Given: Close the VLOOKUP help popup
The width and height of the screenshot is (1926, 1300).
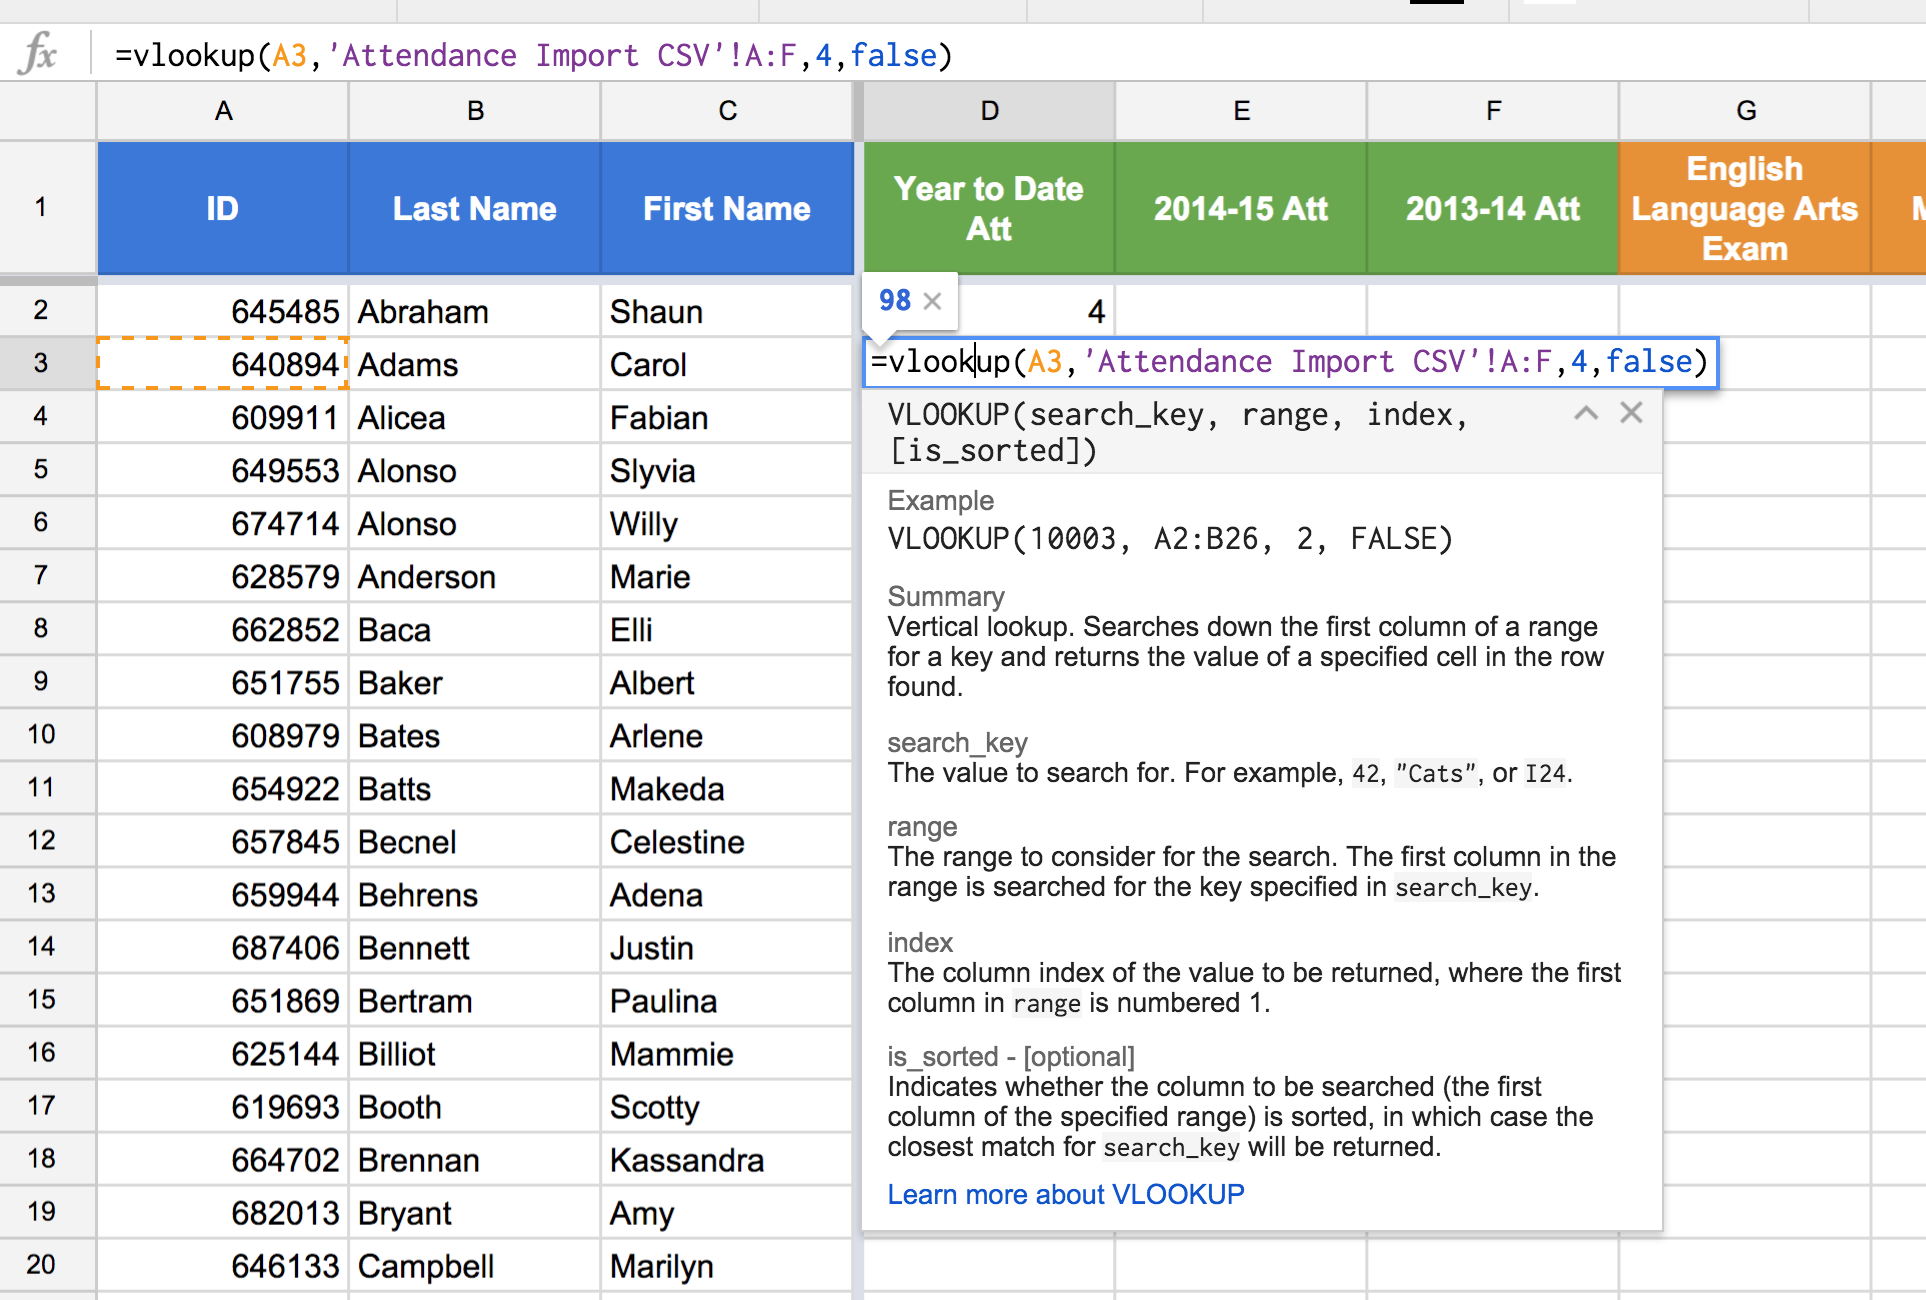Looking at the screenshot, I should point(1631,412).
